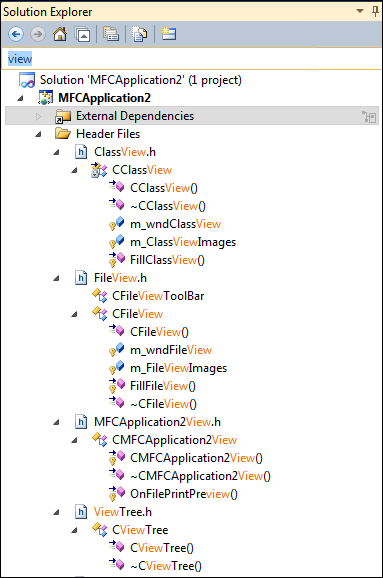Viewport: 383px width, 578px height.
Task: Click the ~CClassView() destructor method icon
Action: click(x=116, y=205)
